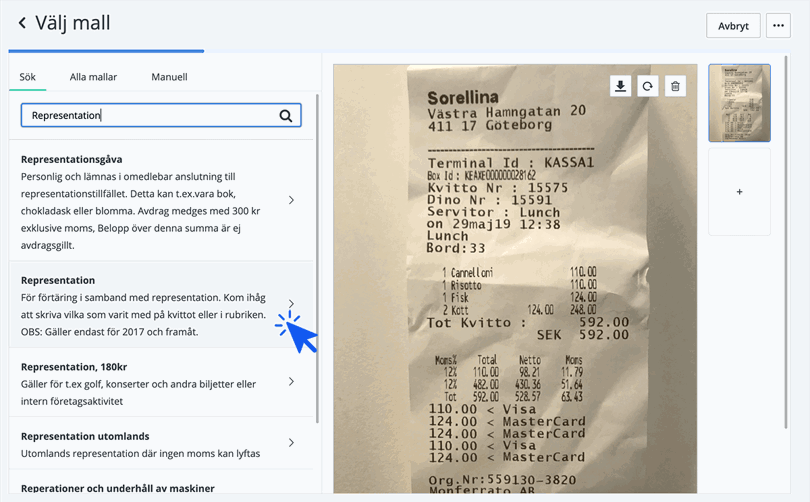
Task: Select Representation utomlands title
Action: (85, 436)
